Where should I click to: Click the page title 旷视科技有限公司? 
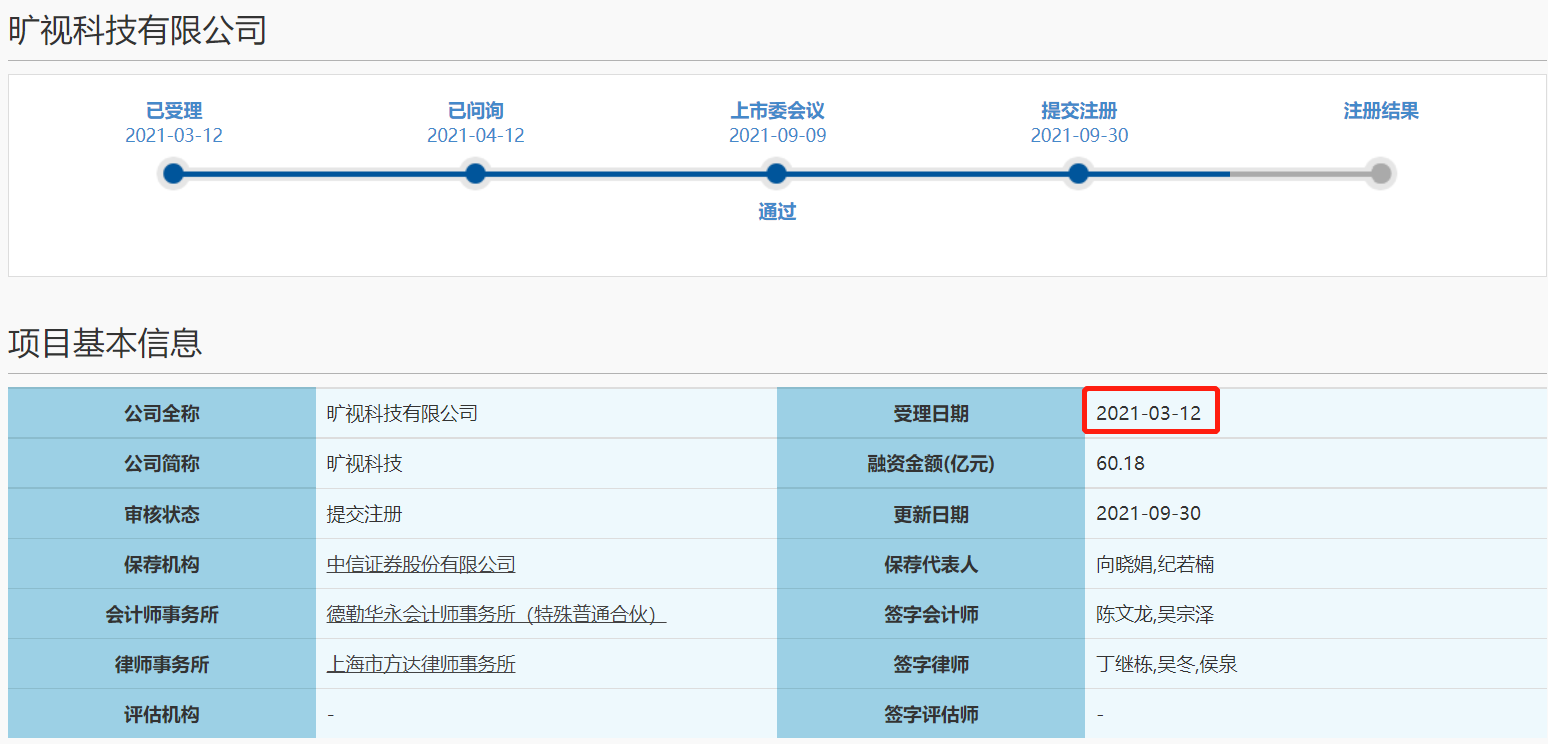pos(138,30)
